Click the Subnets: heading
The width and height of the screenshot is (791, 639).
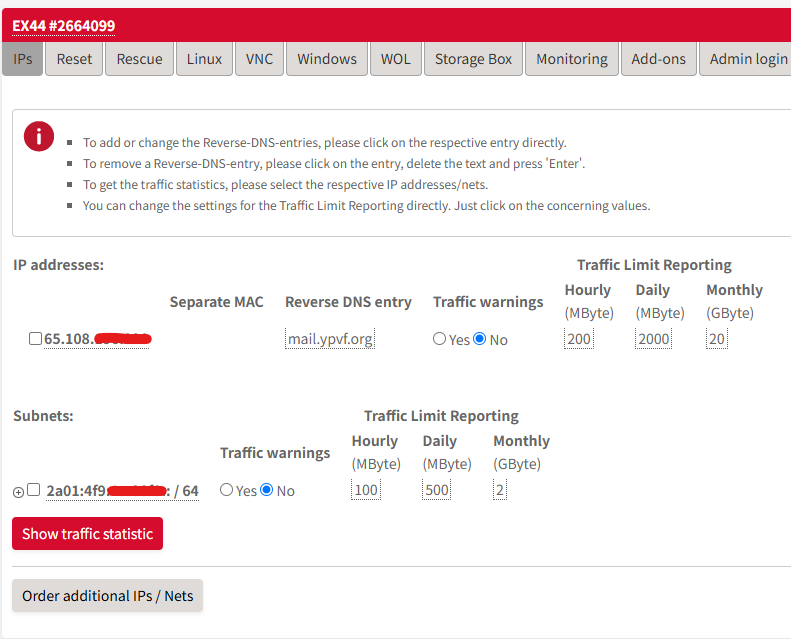point(43,416)
